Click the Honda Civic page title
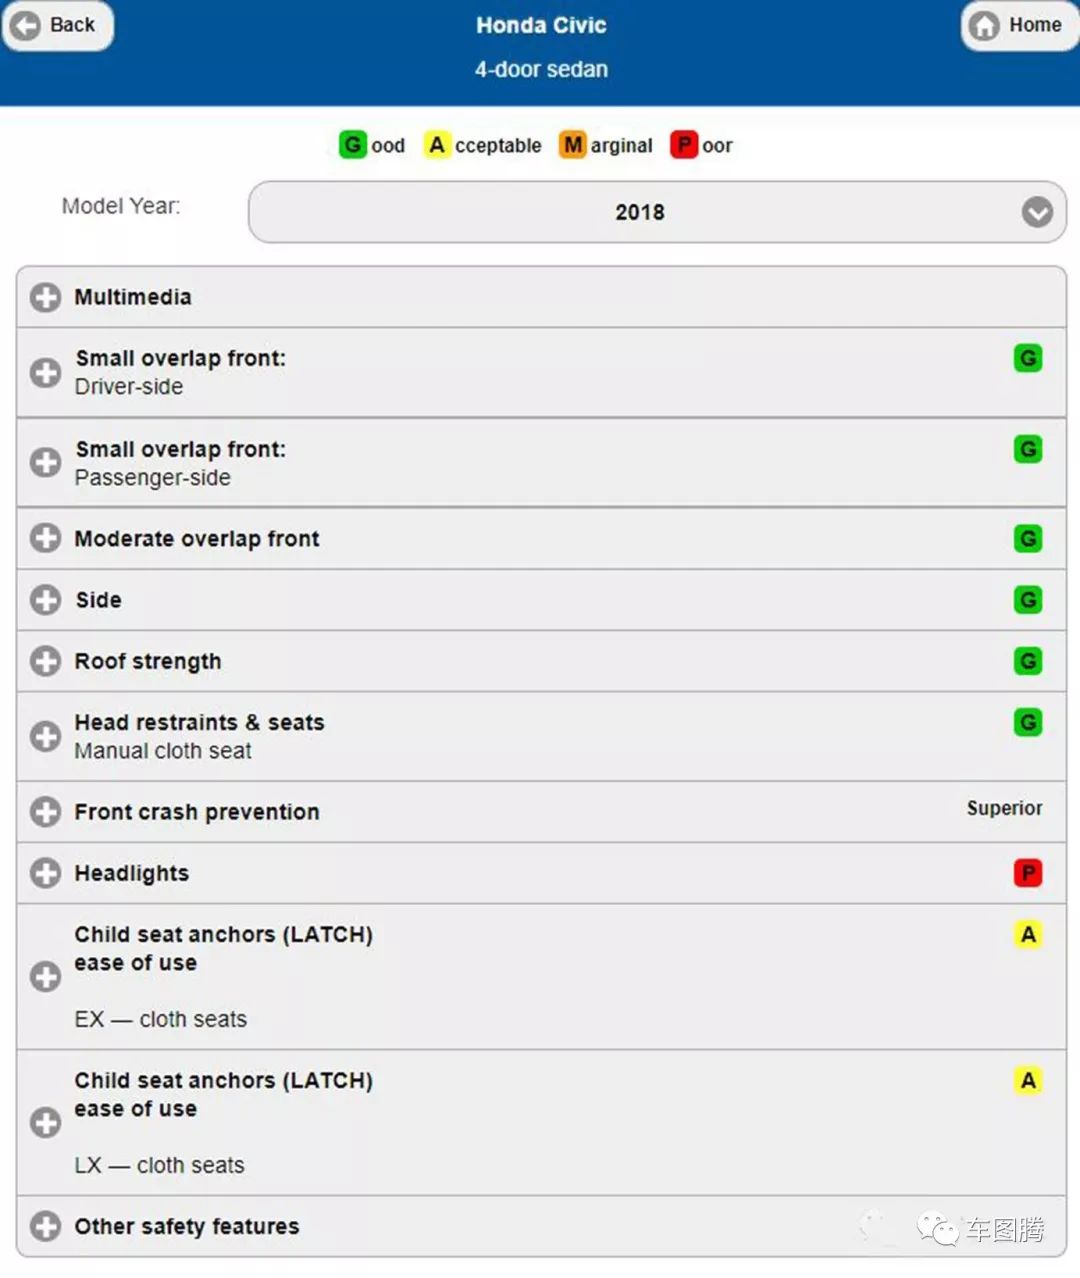 [x=541, y=25]
